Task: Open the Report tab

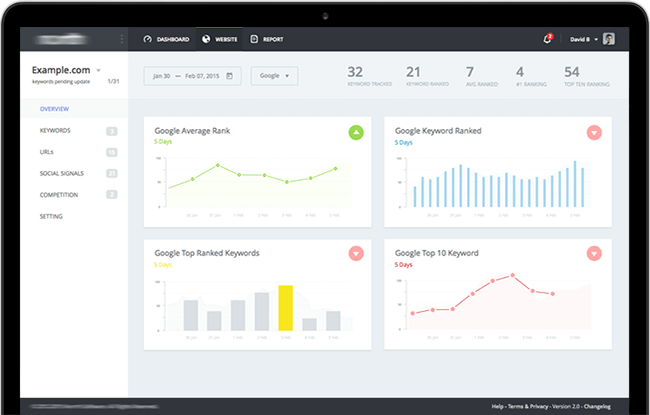Action: [x=267, y=39]
